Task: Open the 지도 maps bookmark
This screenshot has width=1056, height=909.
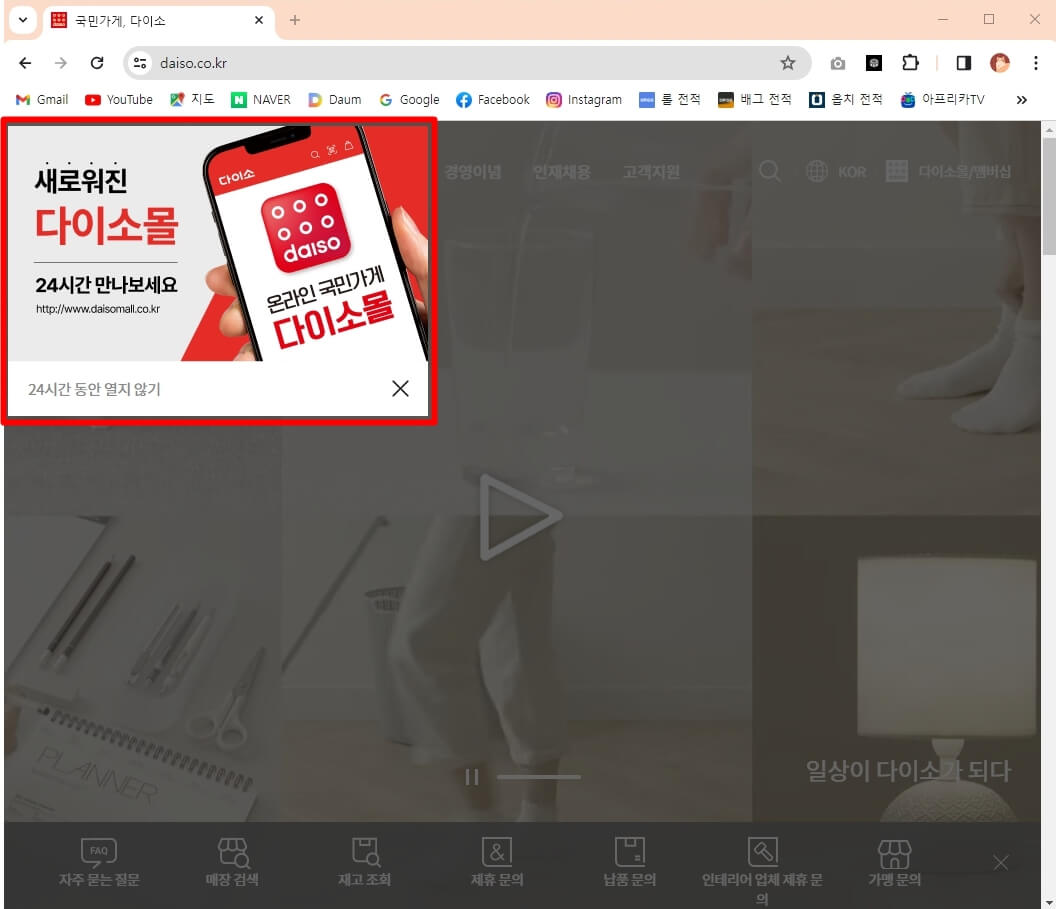Action: (192, 100)
